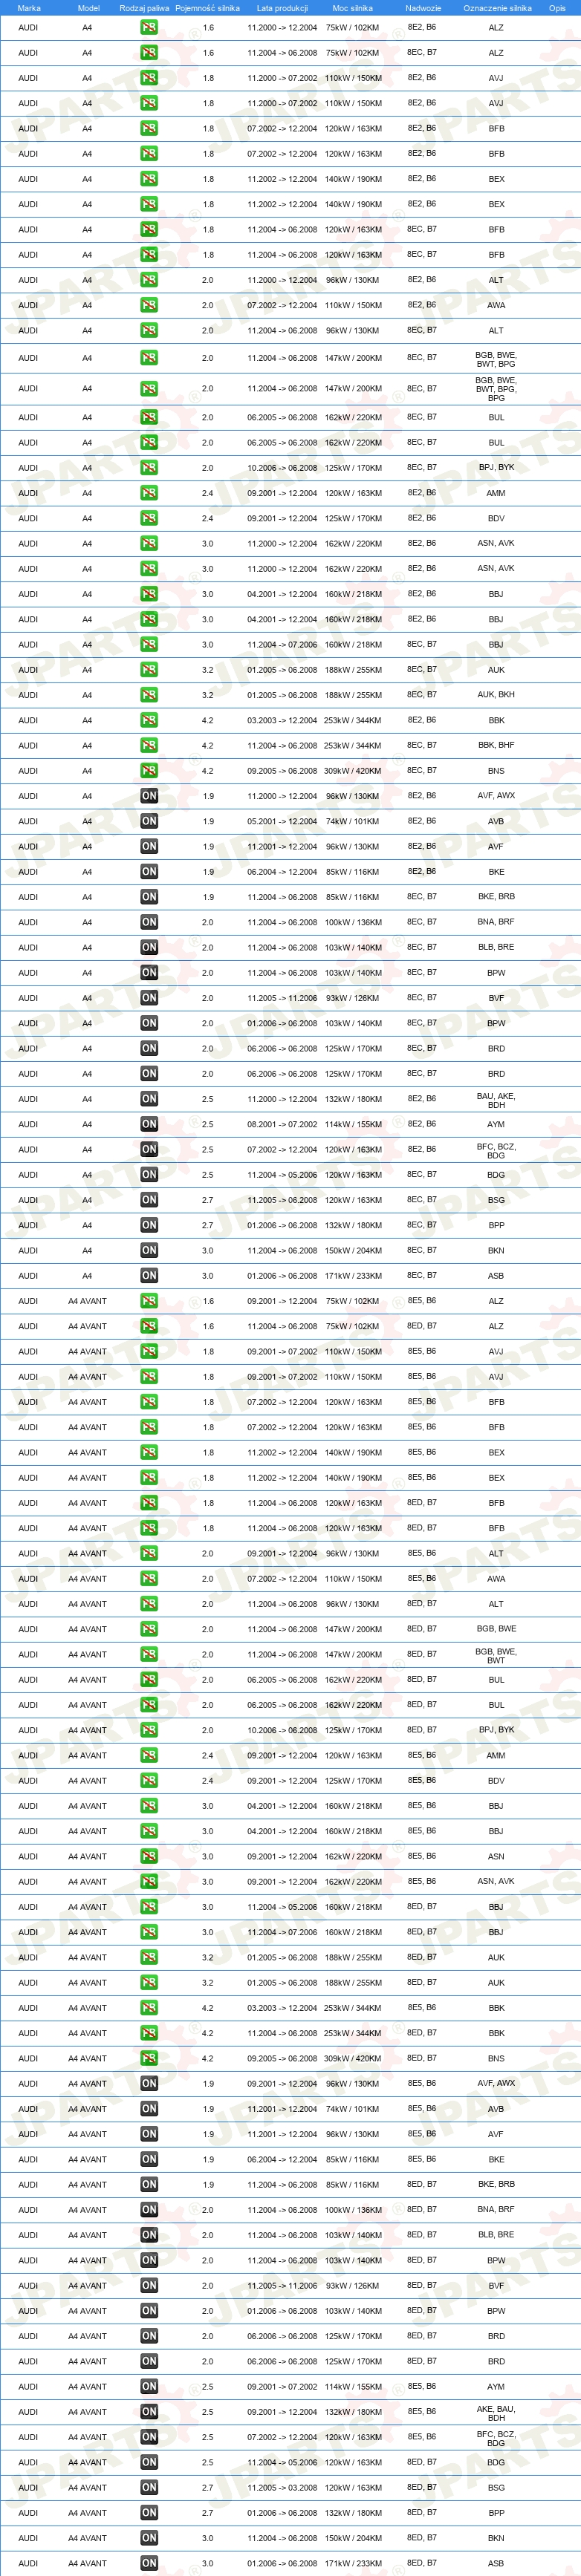Click the 'Oznaczenie silnika' column header

(497, 8)
